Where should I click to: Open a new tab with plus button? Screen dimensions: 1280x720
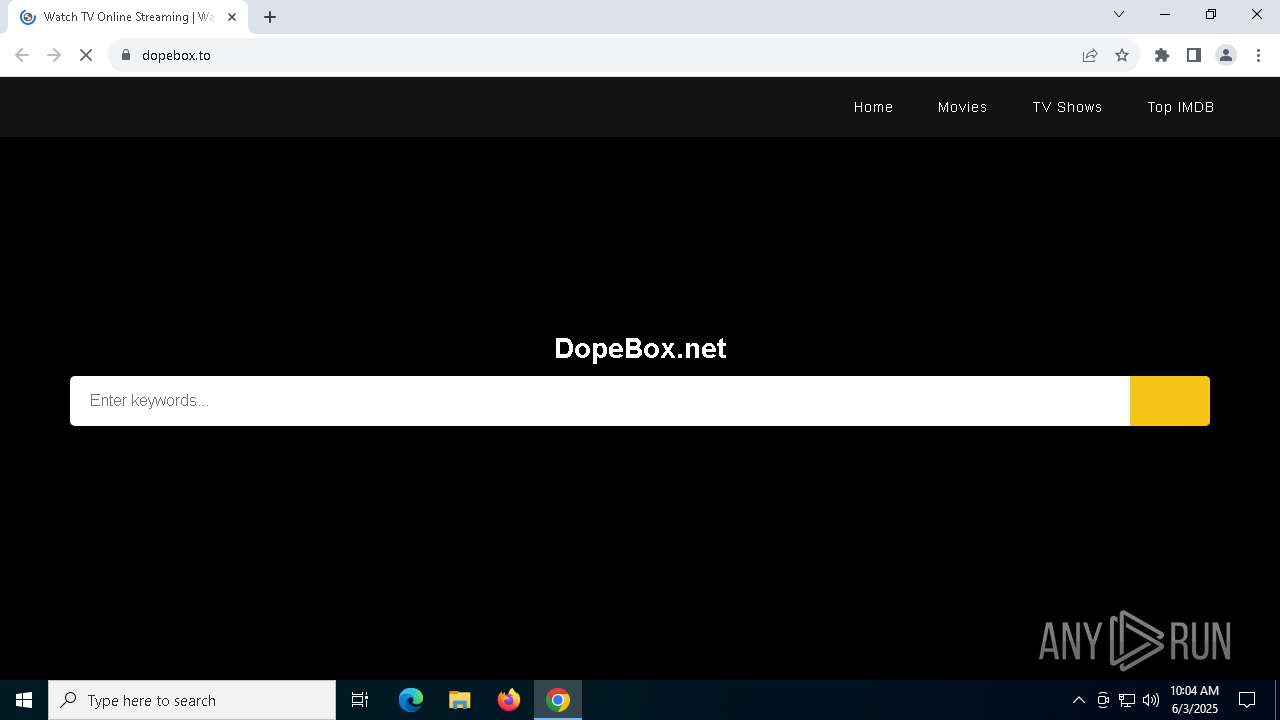(270, 17)
